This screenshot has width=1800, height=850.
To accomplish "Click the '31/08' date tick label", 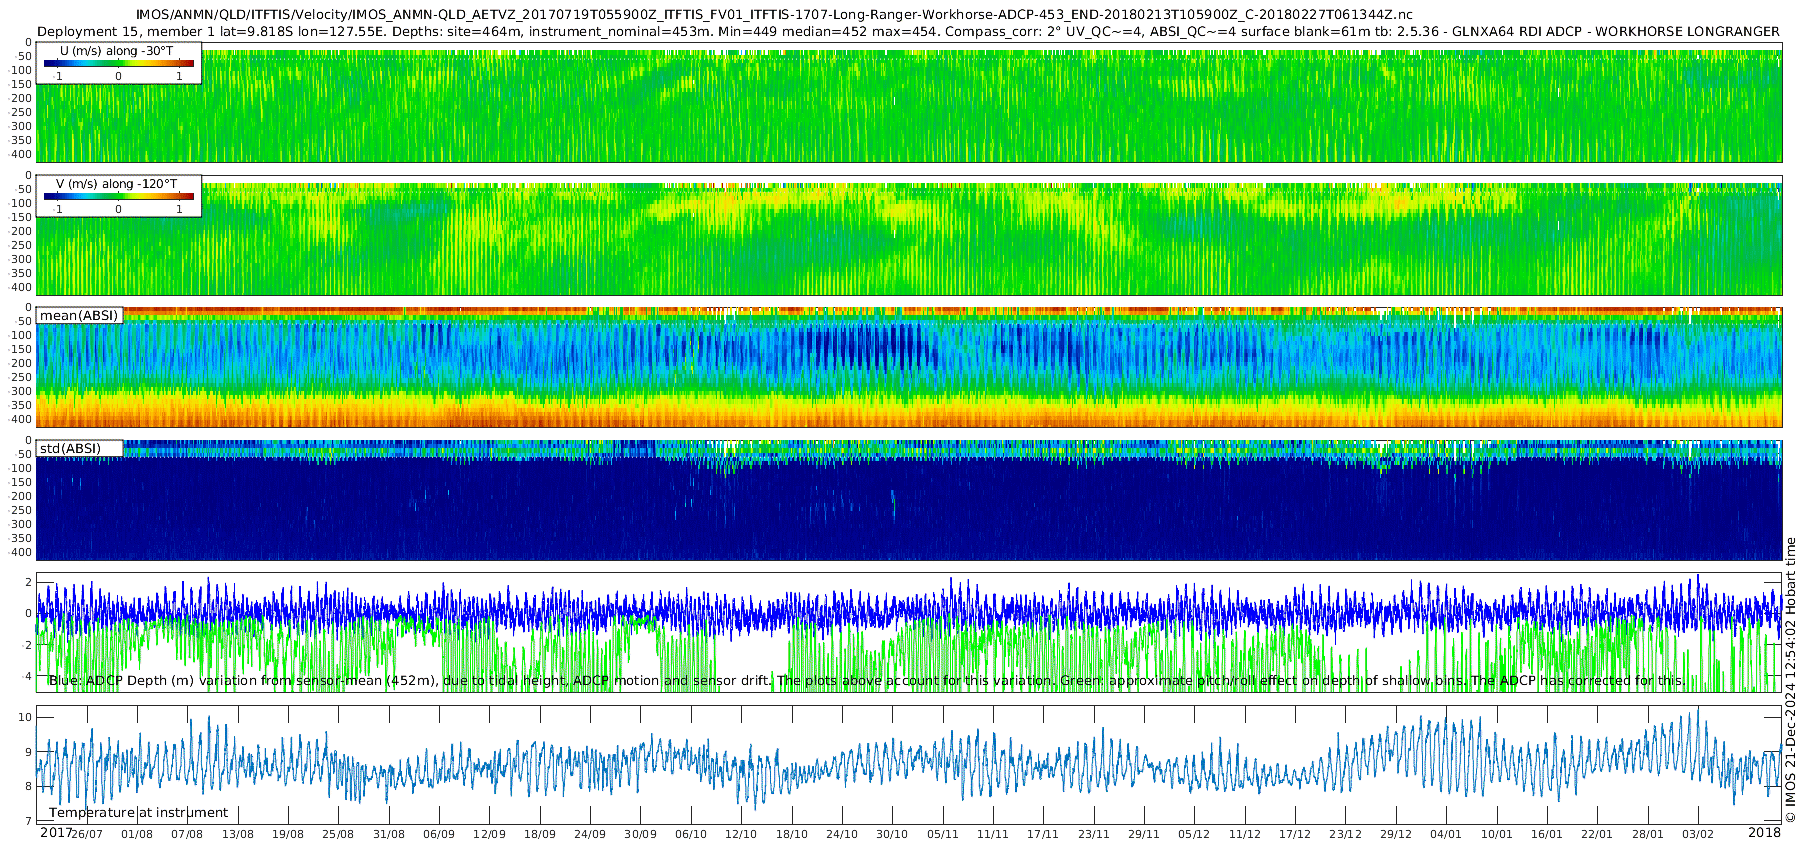I will (x=389, y=835).
